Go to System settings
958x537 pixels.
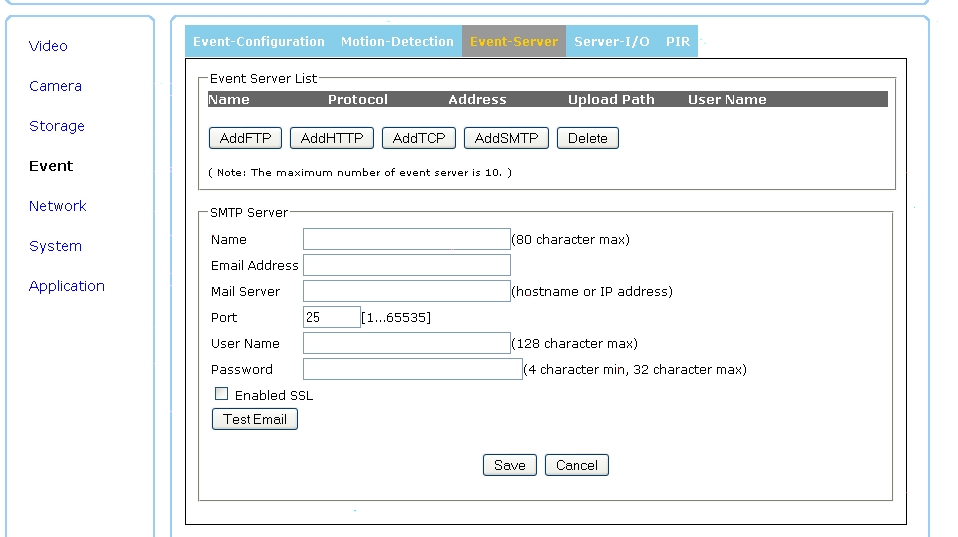pos(55,246)
